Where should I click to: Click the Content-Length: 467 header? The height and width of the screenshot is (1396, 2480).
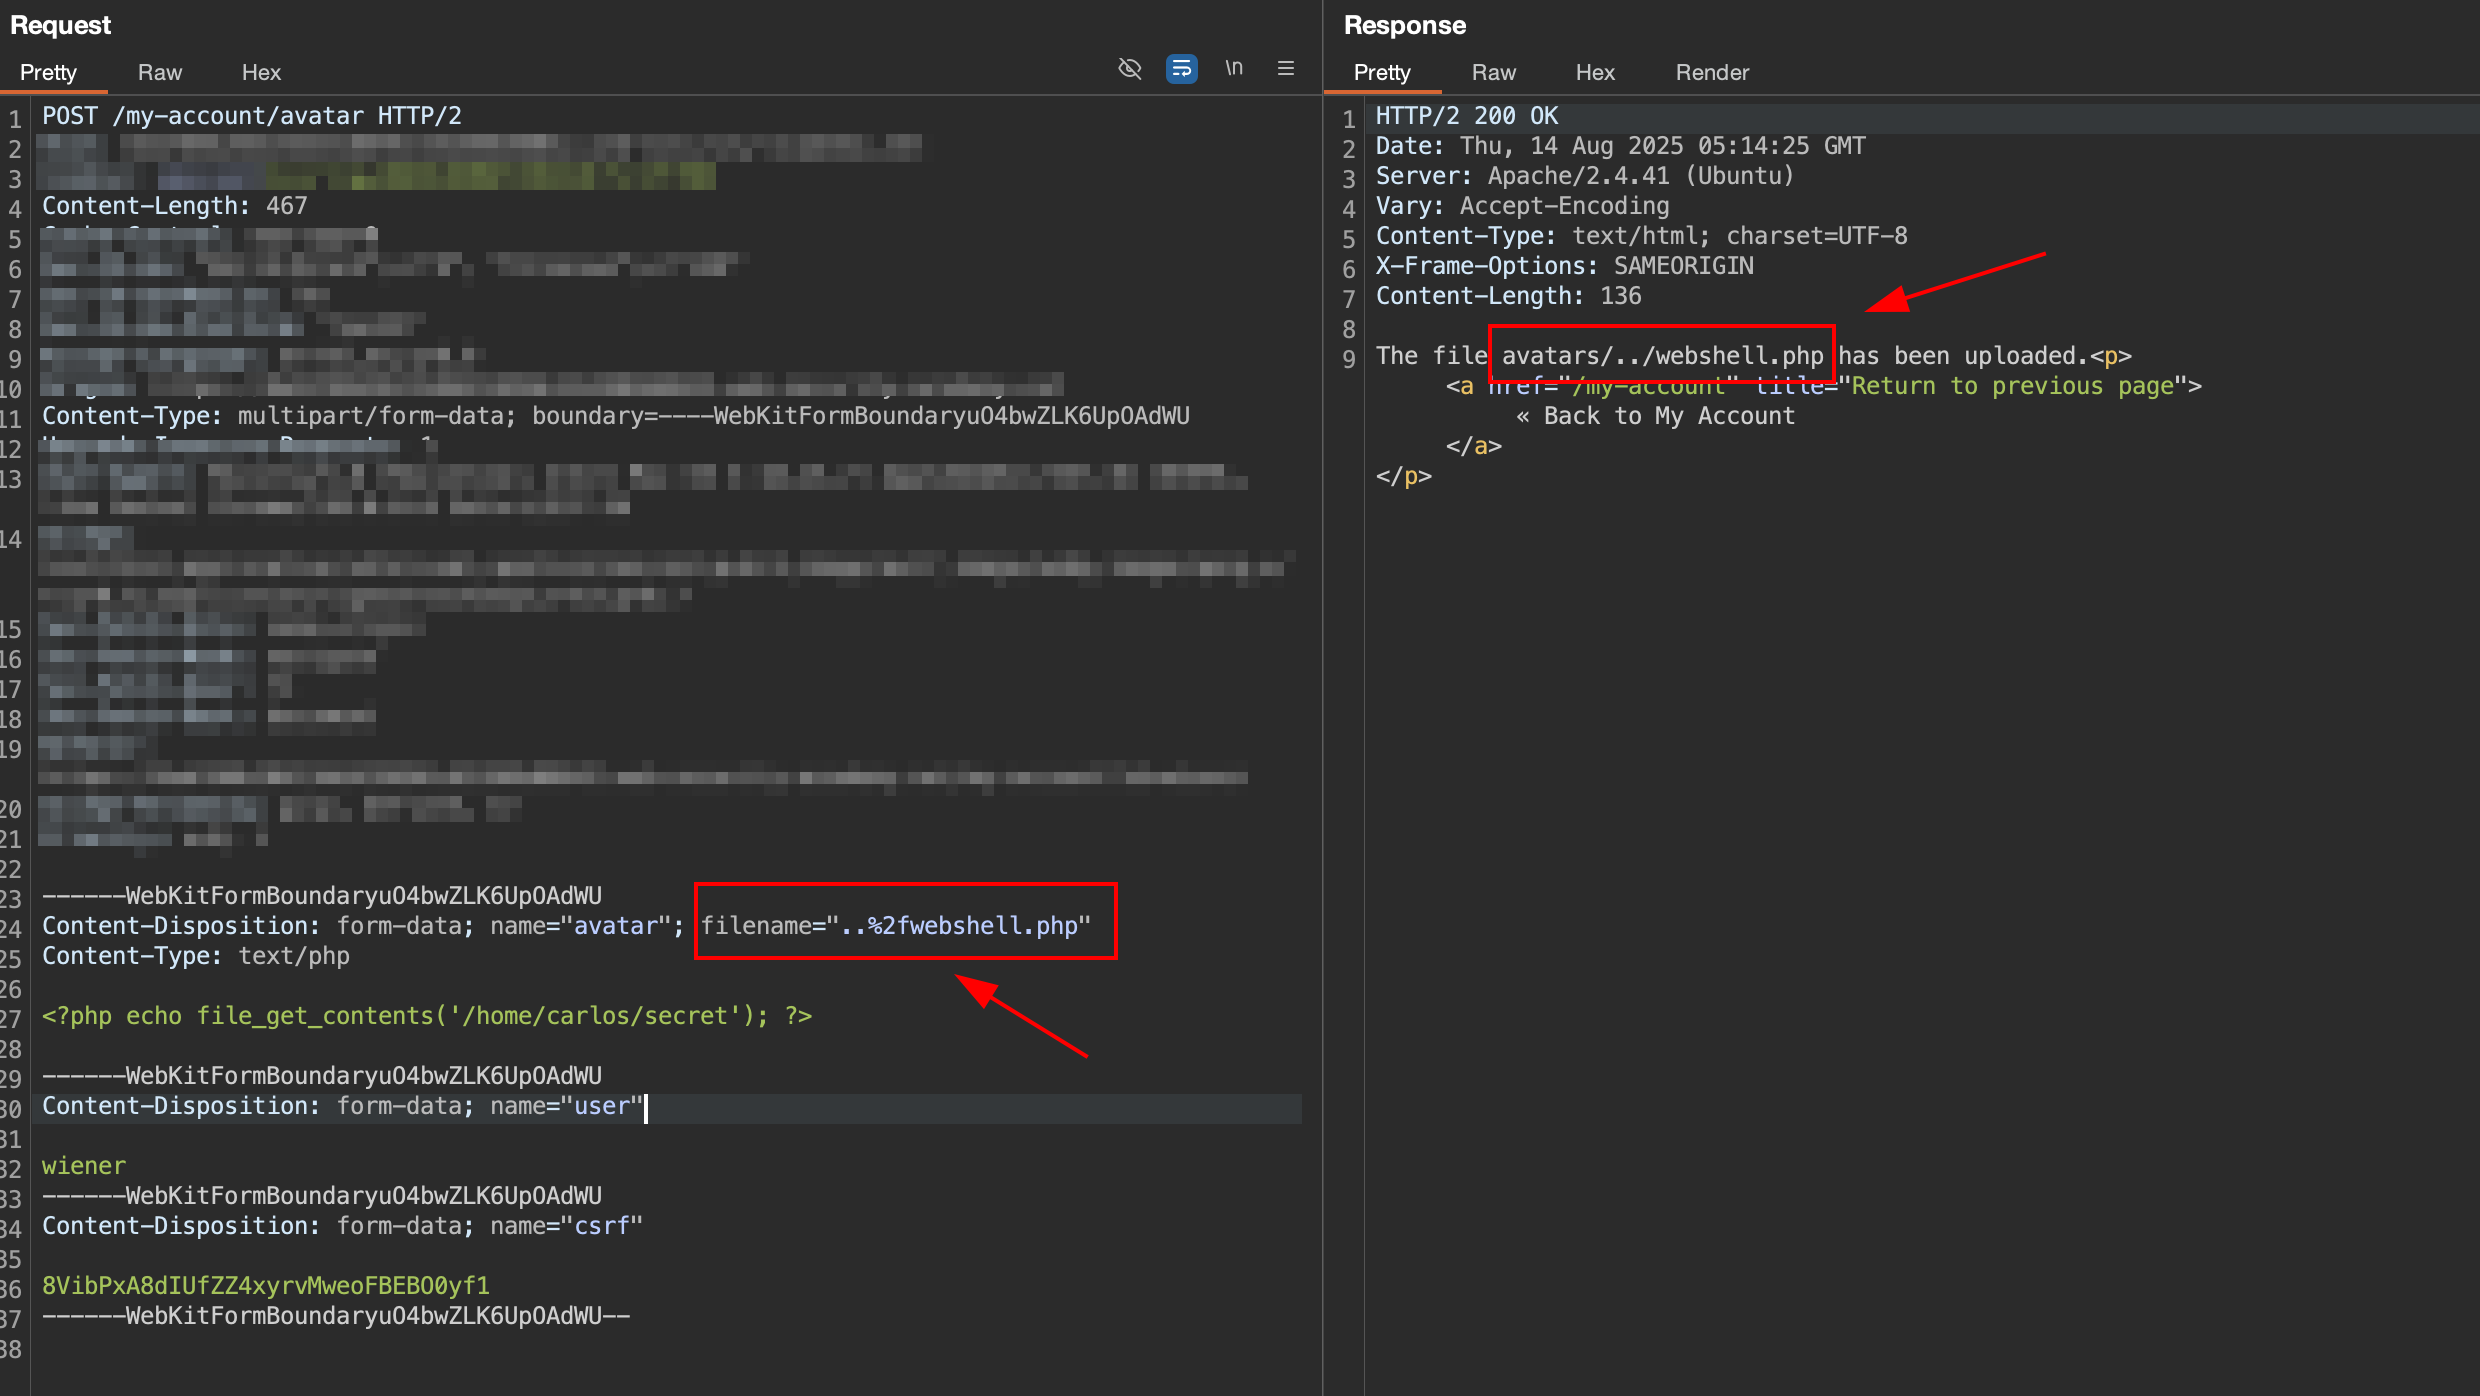(x=175, y=206)
